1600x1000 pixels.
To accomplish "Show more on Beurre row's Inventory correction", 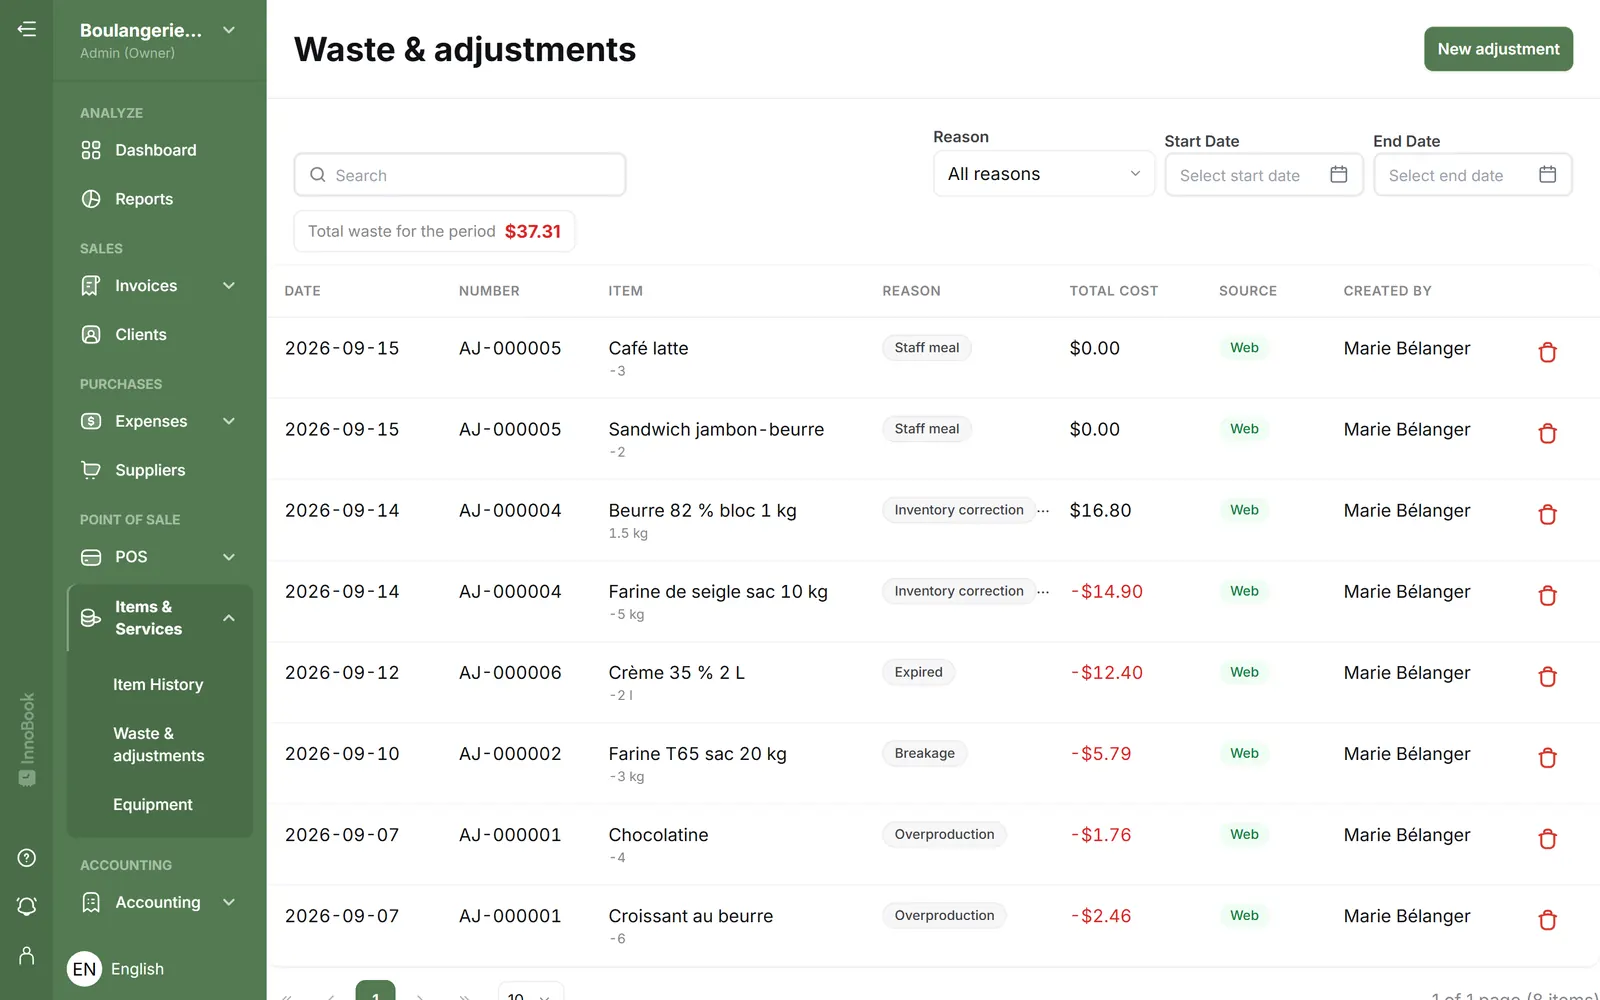I will [x=1043, y=510].
